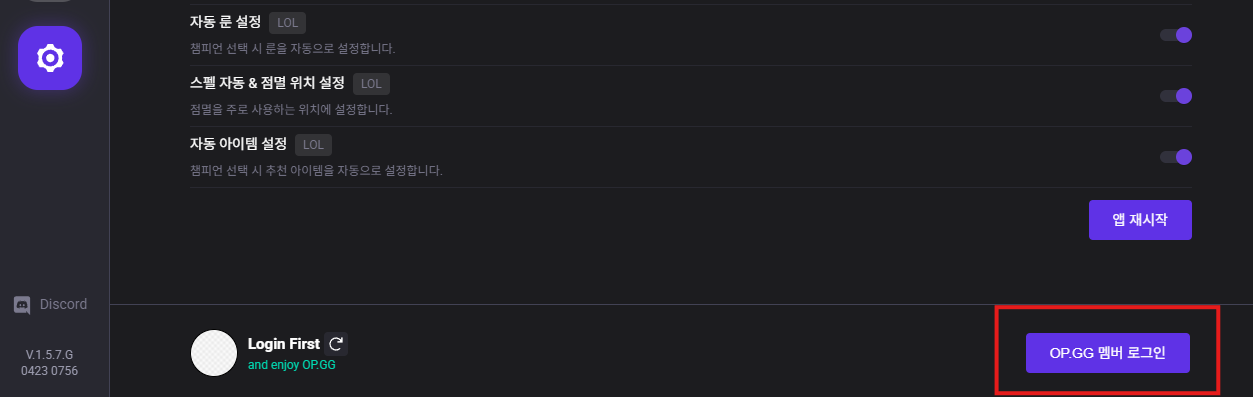The width and height of the screenshot is (1253, 397).
Task: Open the settings gear in sidebar
Action: (x=50, y=58)
